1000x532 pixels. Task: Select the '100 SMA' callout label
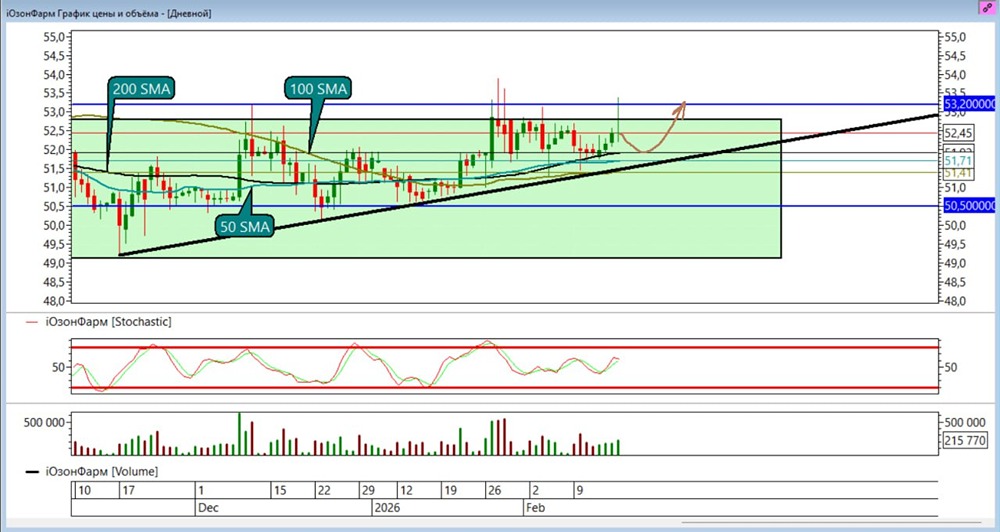pyautogui.click(x=318, y=89)
